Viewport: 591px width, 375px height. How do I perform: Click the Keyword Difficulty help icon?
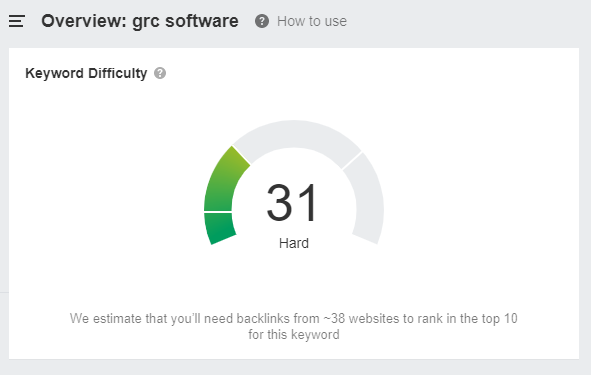[x=160, y=73]
